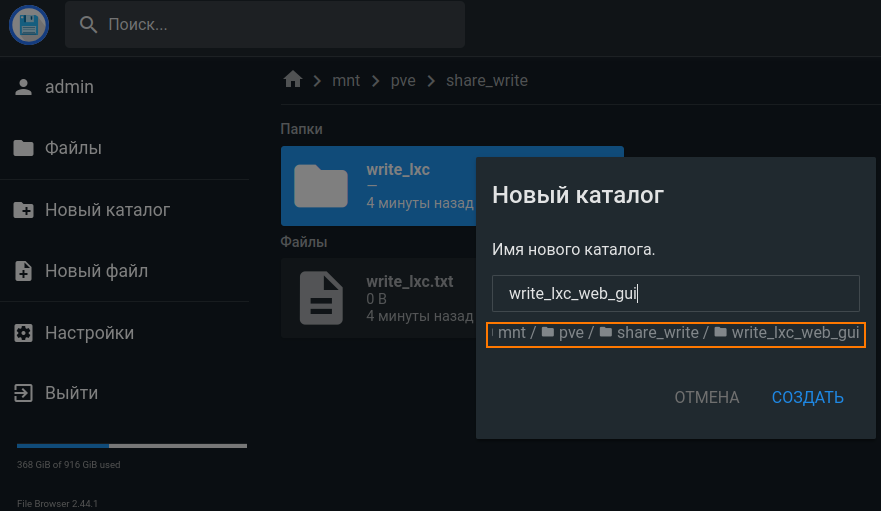Click the write_lxc folder icon
This screenshot has height=511, width=881.
[321, 185]
